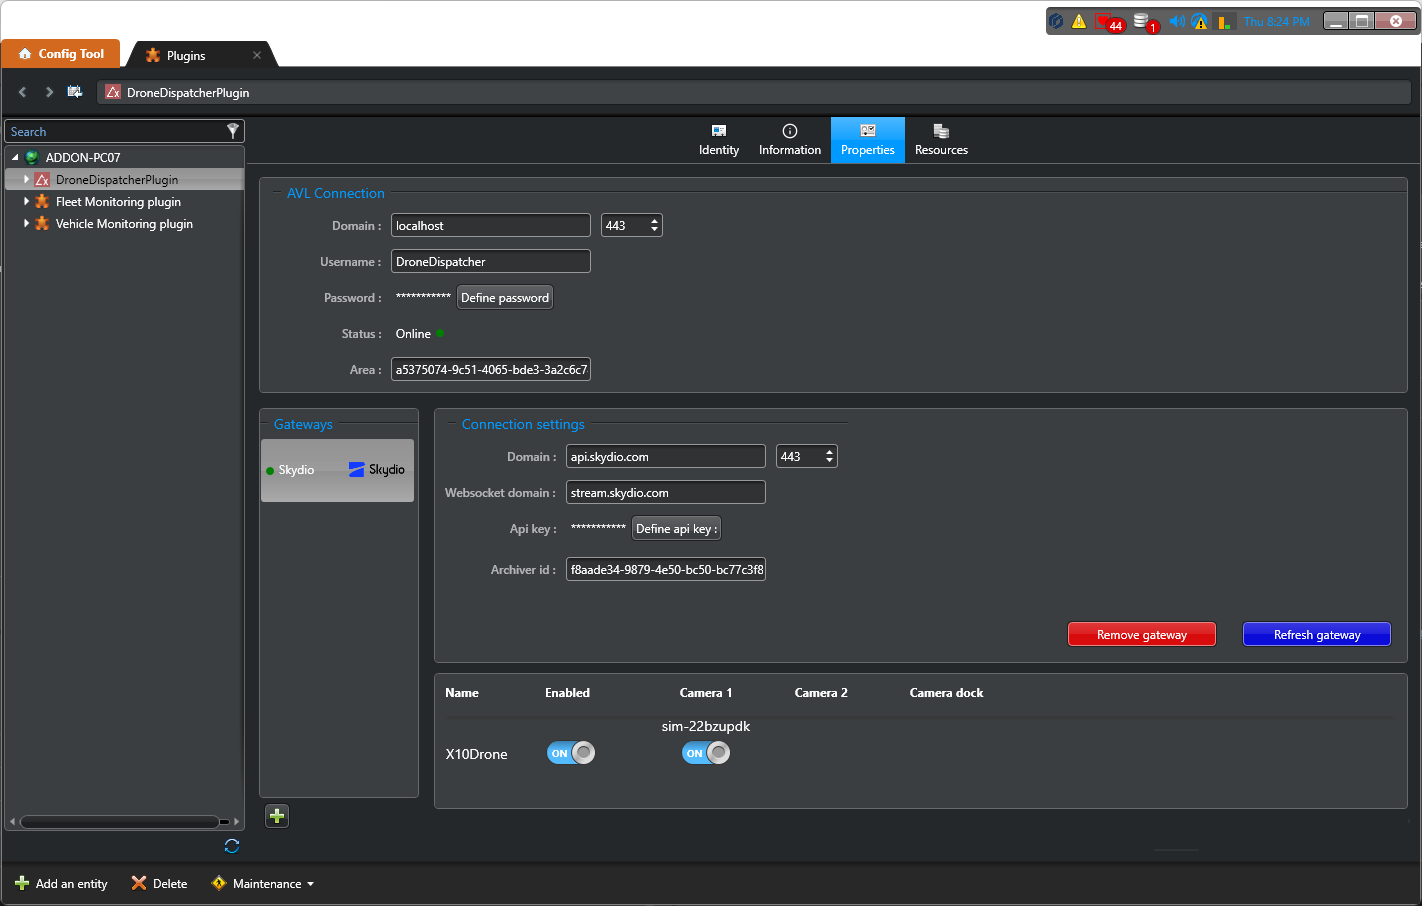Viewport: 1422px width, 906px height.
Task: Switch to the Identity tab
Action: point(719,139)
